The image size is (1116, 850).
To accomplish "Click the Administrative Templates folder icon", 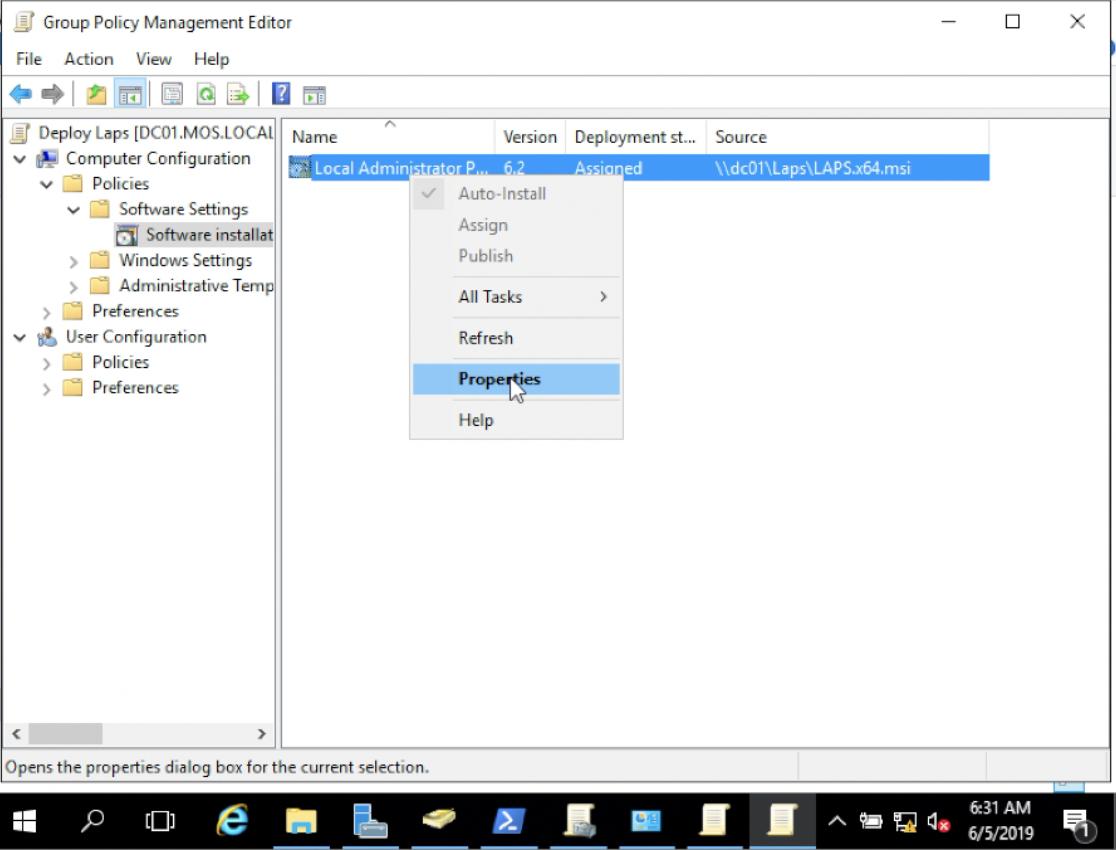I will click(100, 285).
